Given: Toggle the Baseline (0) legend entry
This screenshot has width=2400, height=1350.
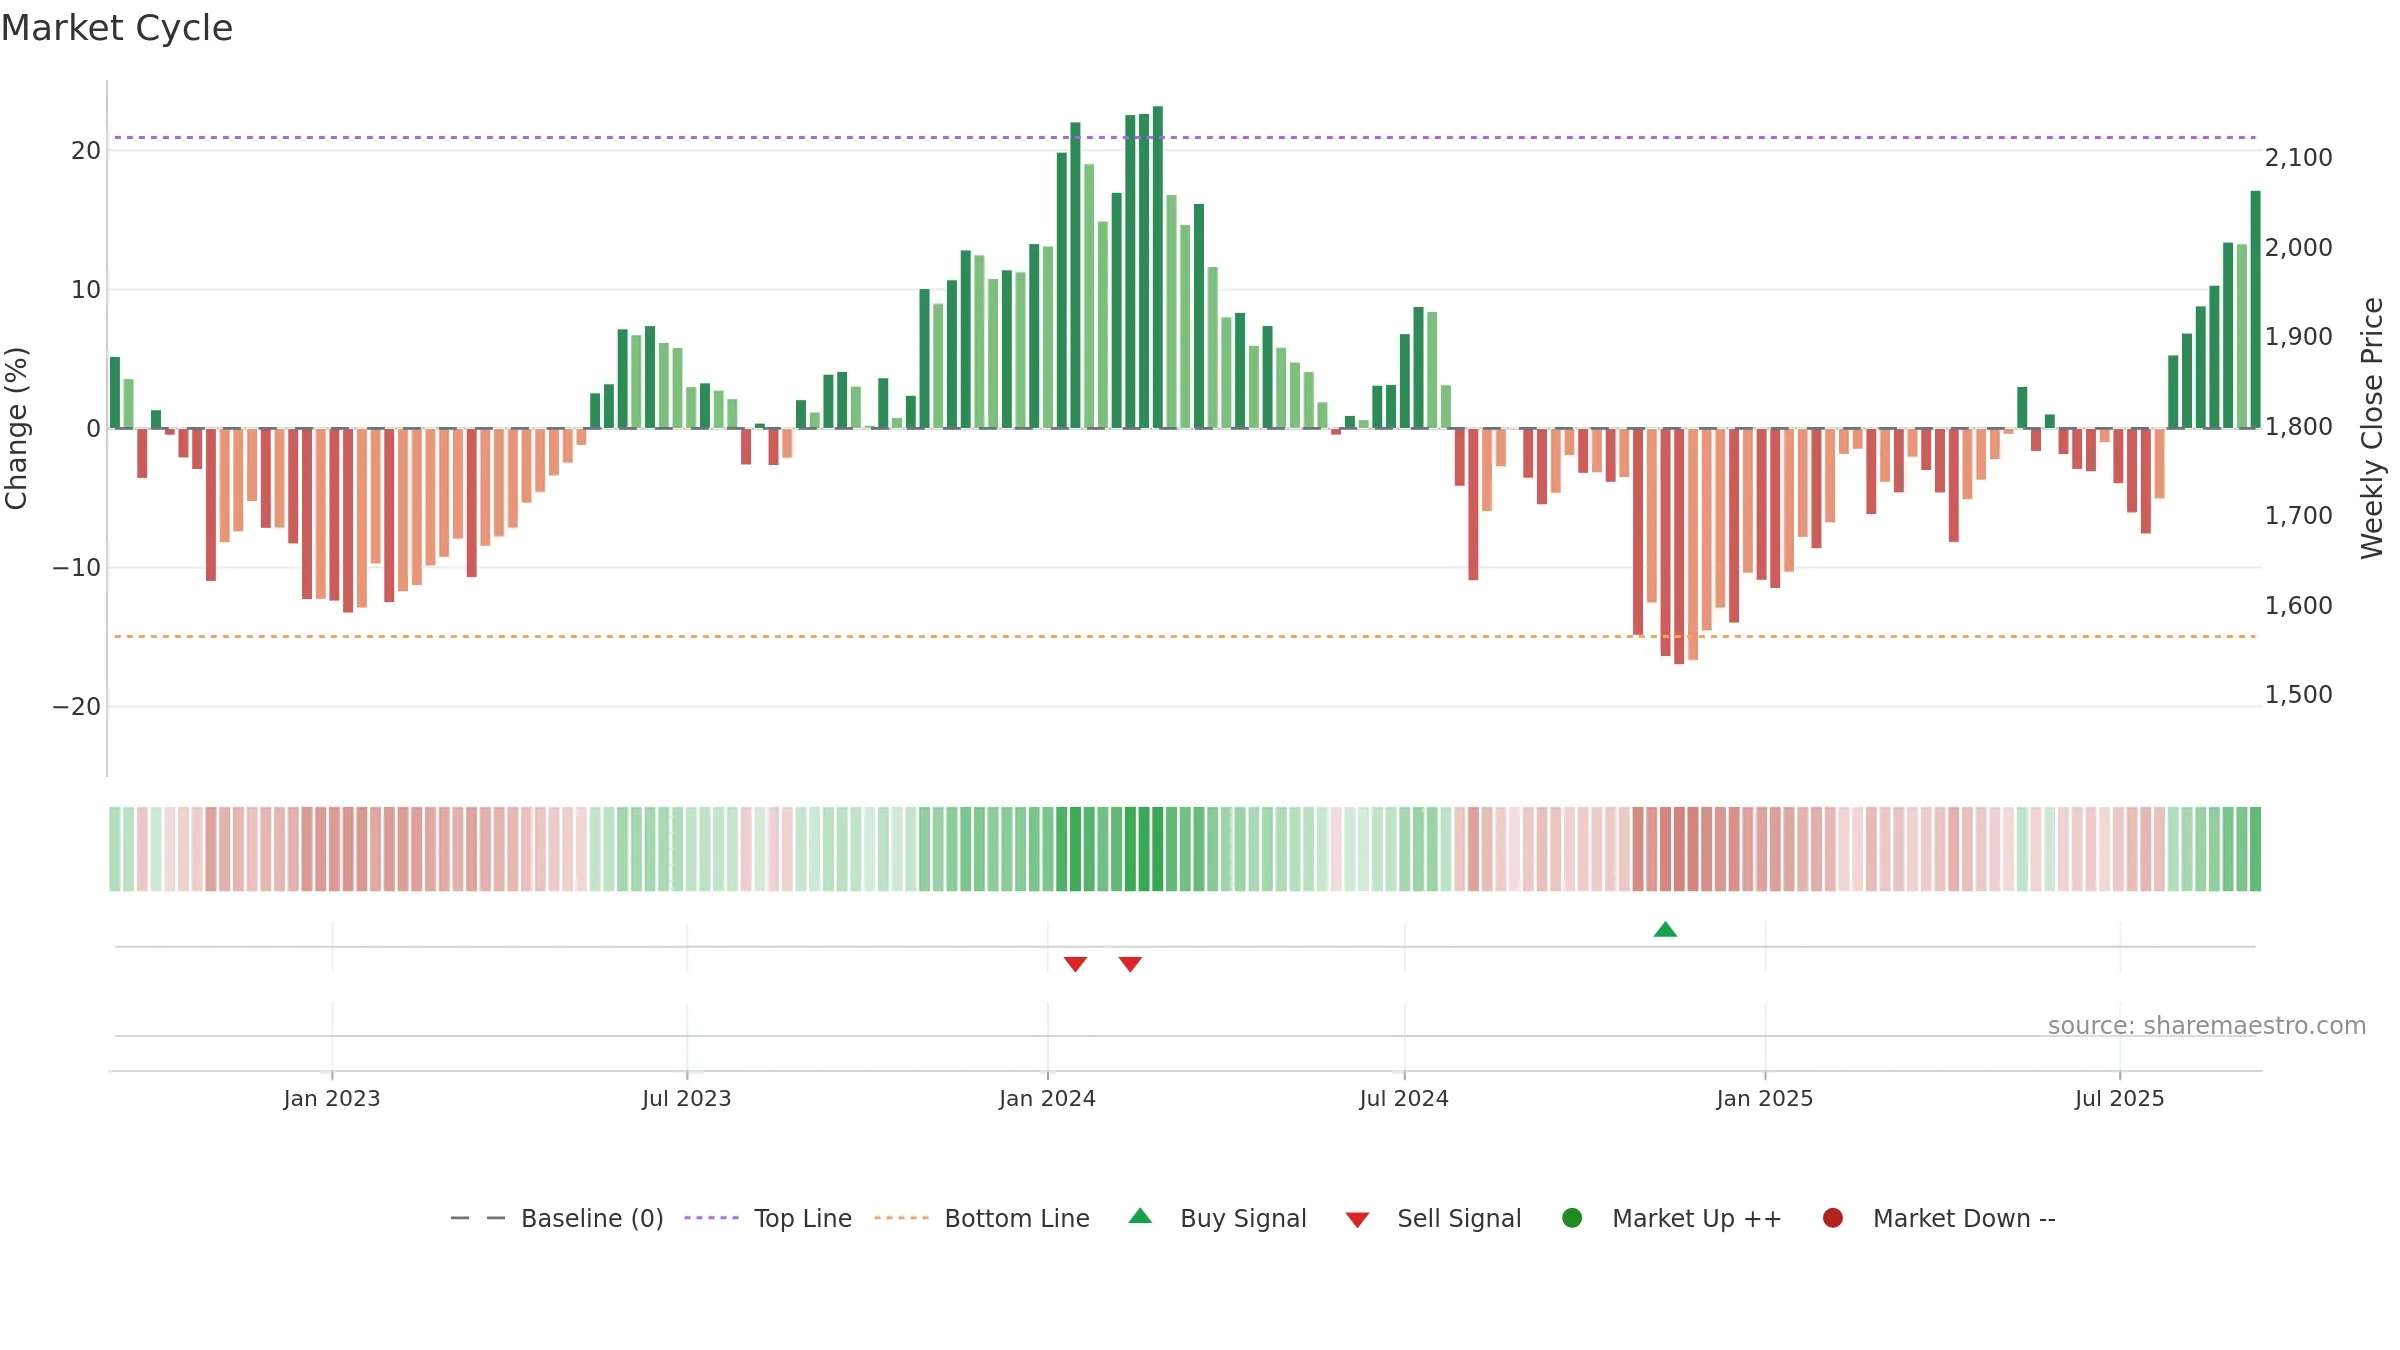Looking at the screenshot, I should coord(557,1218).
